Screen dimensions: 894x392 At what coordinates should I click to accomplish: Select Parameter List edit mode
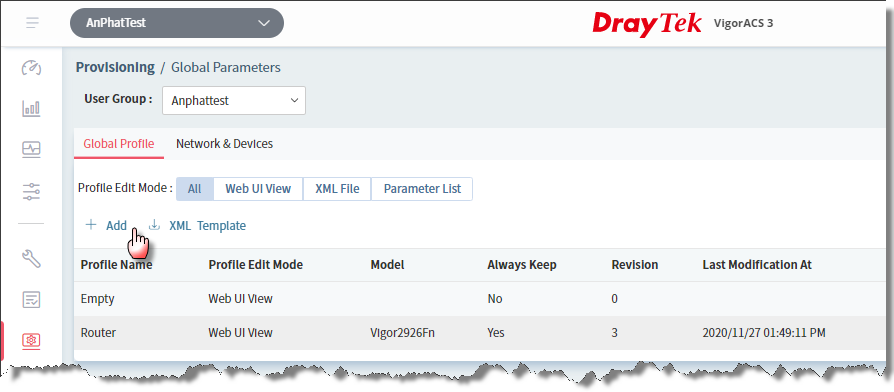422,189
